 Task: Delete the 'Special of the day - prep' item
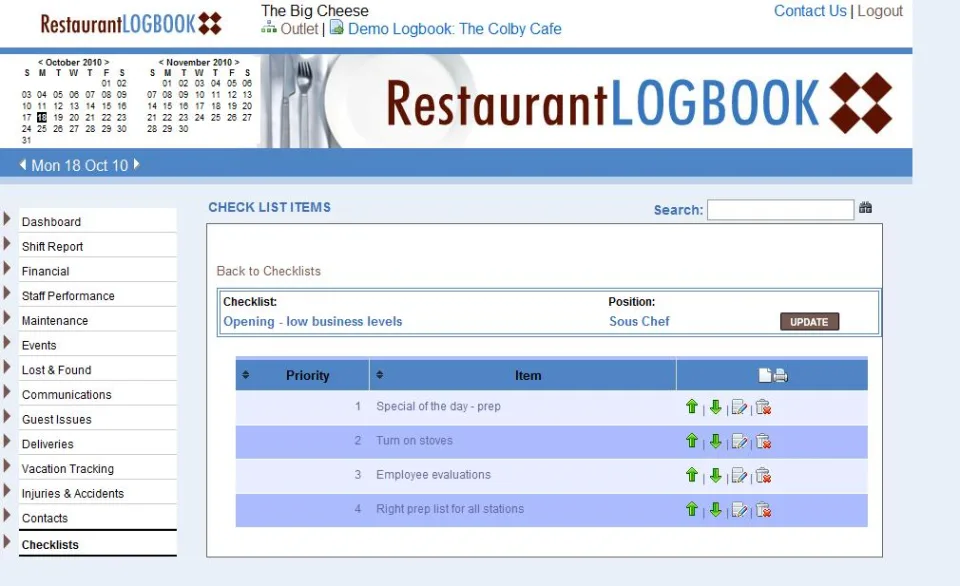coord(763,407)
